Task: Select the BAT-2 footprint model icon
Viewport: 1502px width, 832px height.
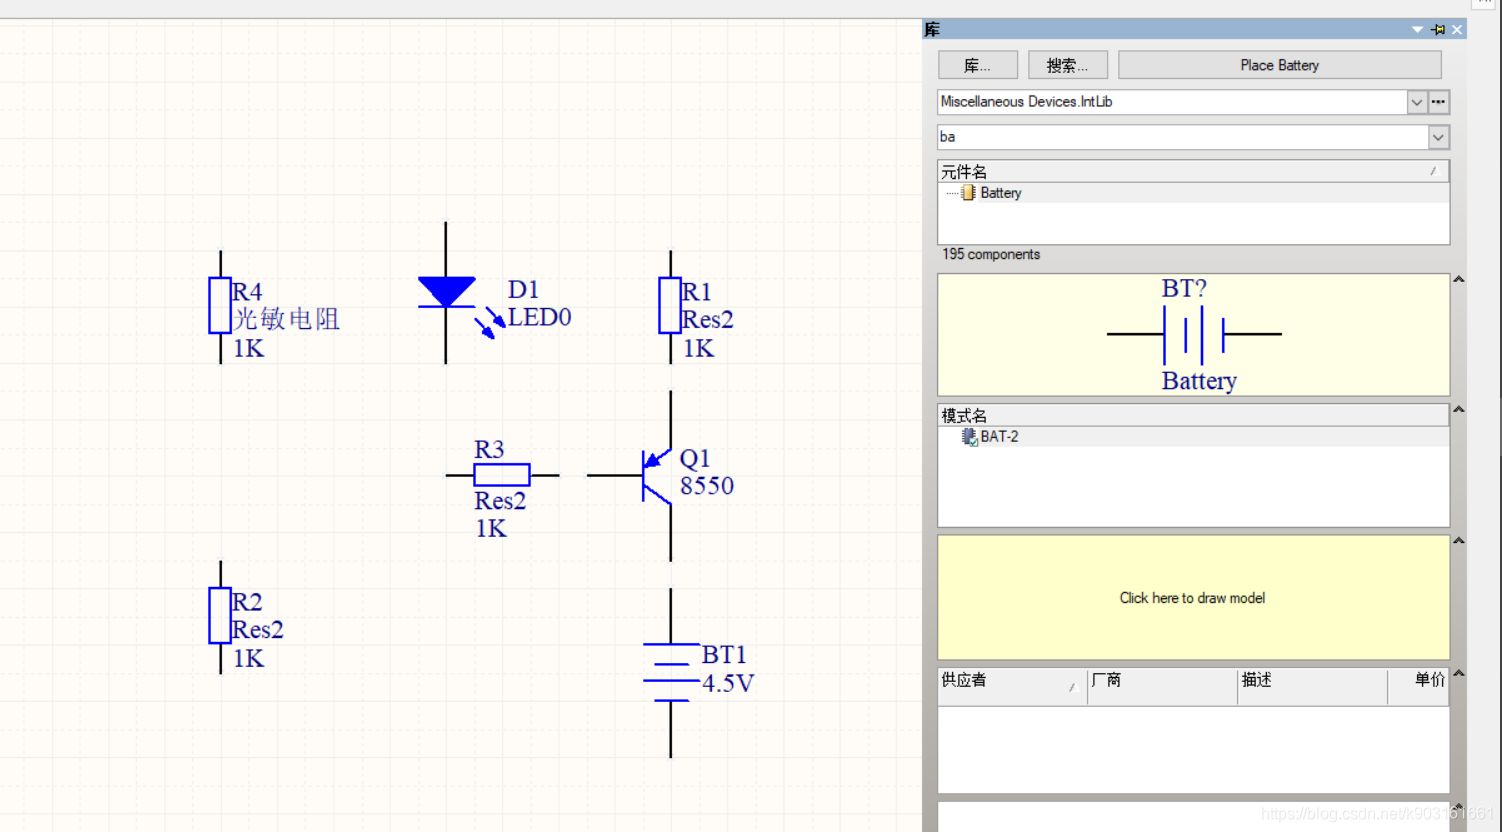Action: point(968,437)
